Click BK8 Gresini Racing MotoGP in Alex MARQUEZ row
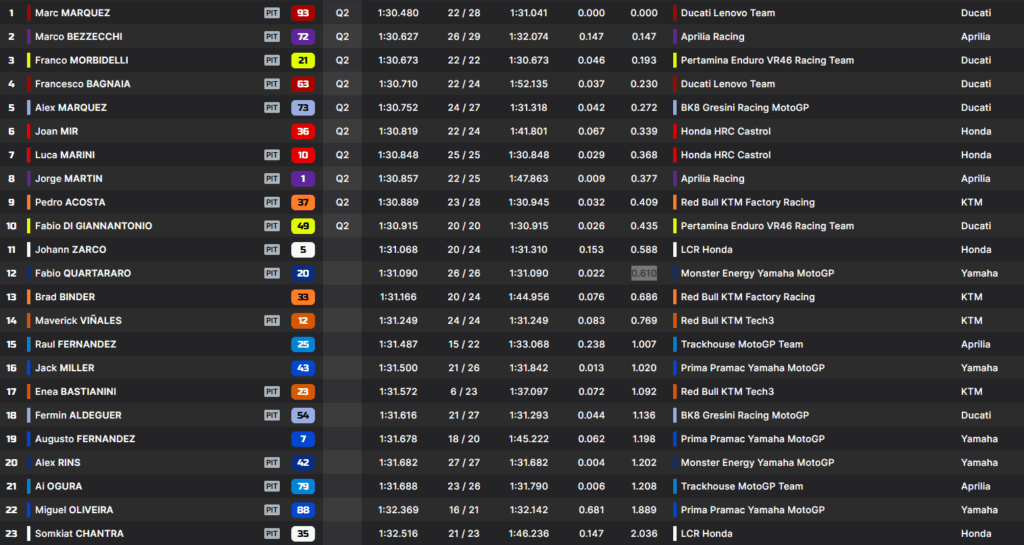Viewport: 1024px width, 545px height. (x=744, y=108)
